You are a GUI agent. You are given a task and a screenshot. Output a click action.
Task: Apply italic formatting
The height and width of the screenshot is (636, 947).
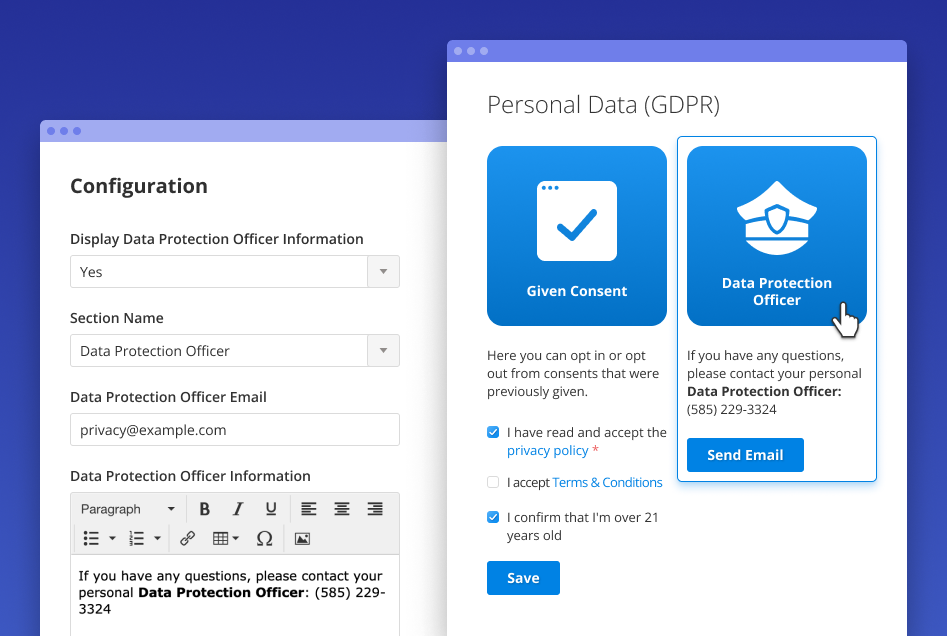238,509
